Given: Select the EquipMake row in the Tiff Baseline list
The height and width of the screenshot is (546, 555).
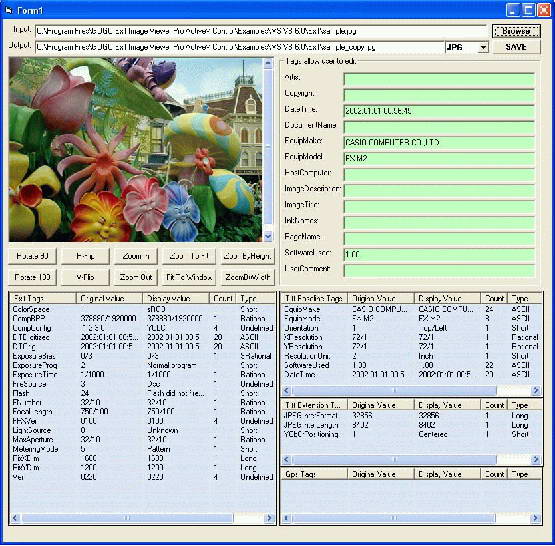Looking at the screenshot, I should pos(411,309).
